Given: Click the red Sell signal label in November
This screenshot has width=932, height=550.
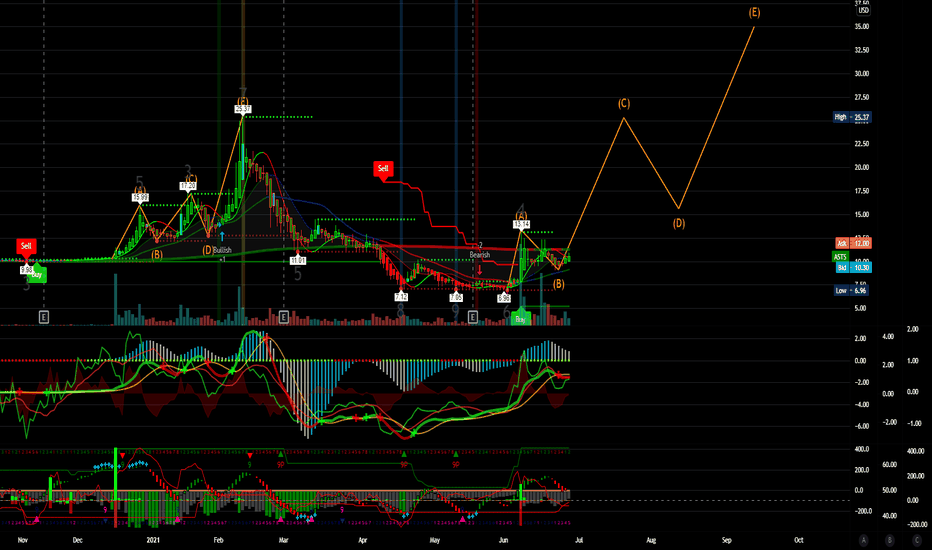Looking at the screenshot, I should pos(26,247).
